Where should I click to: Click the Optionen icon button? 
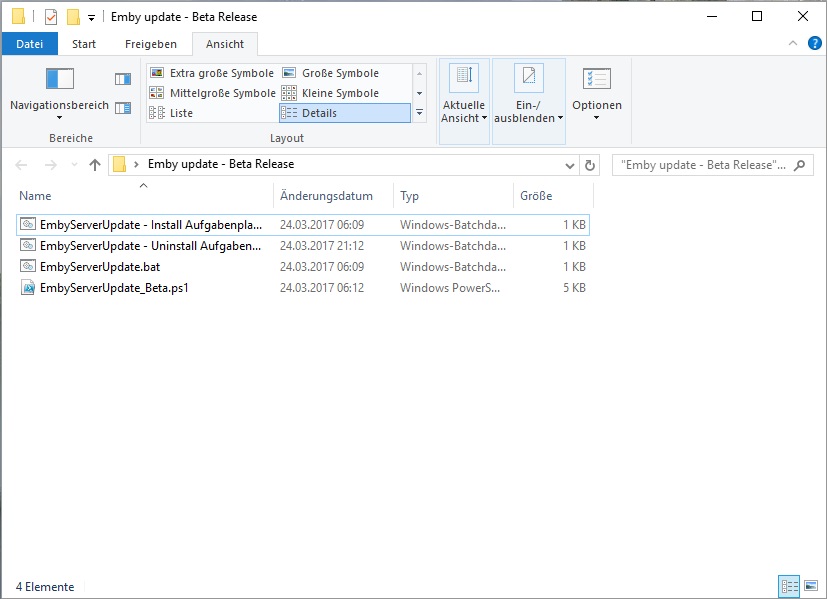pyautogui.click(x=597, y=79)
